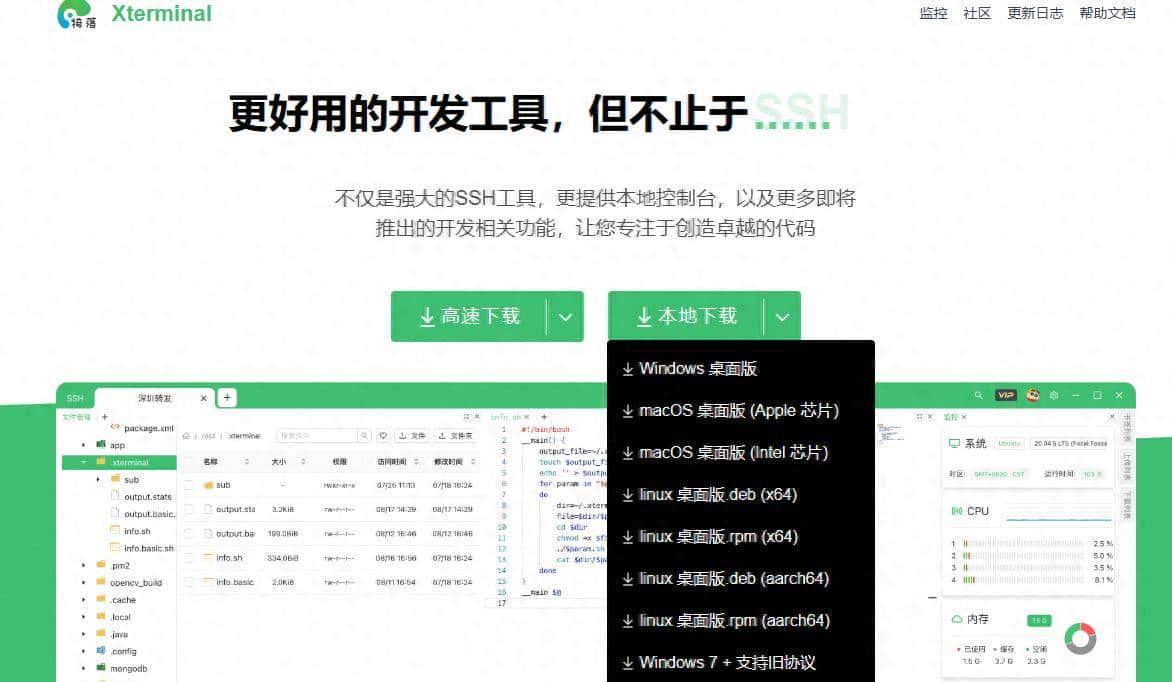
Task: Click the user avatar icon in the title bar
Action: 1033,395
